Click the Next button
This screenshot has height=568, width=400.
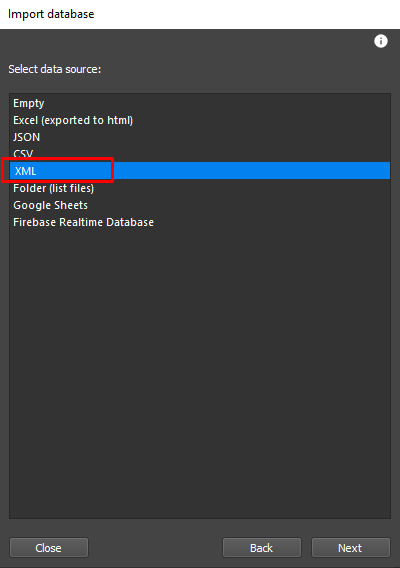350,547
